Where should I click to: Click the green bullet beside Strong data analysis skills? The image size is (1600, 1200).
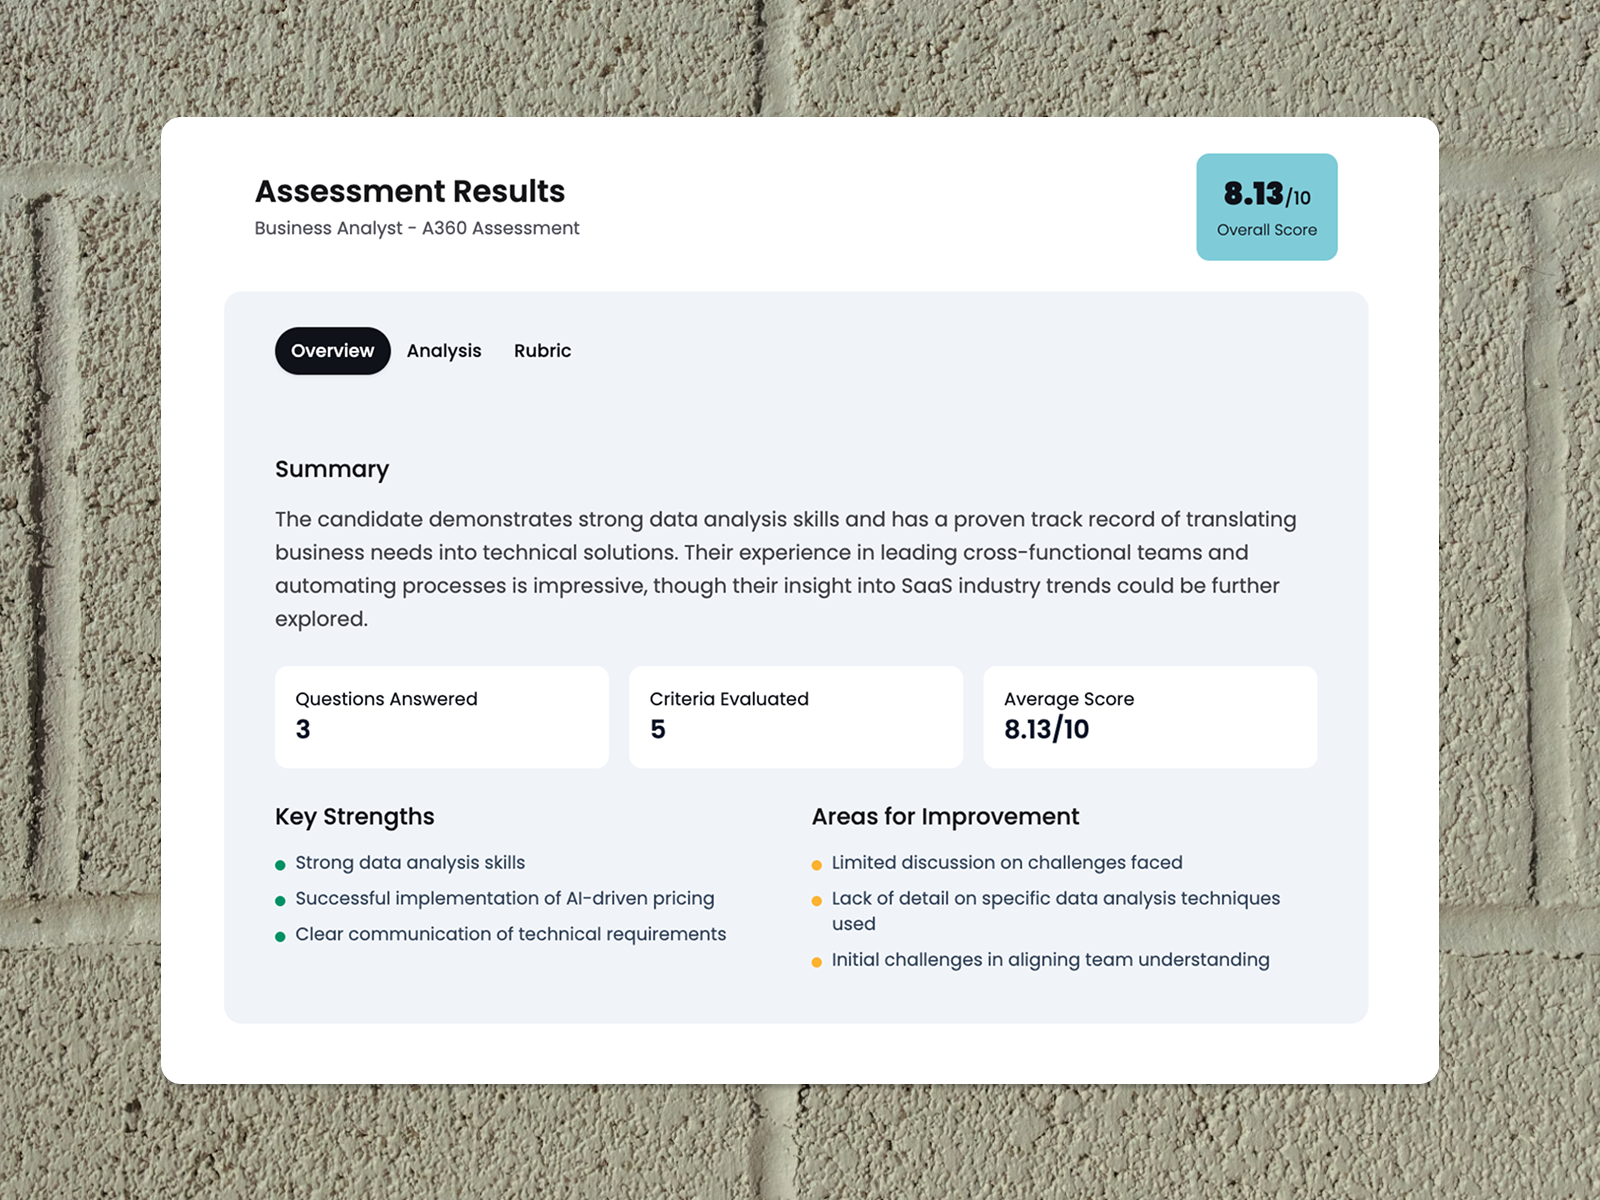click(x=281, y=863)
